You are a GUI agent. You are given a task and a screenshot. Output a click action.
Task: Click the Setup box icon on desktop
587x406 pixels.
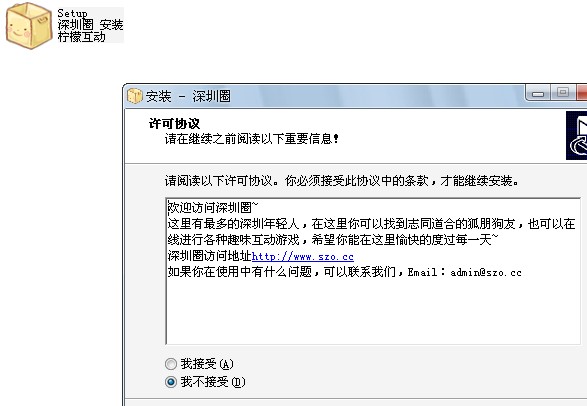29,25
